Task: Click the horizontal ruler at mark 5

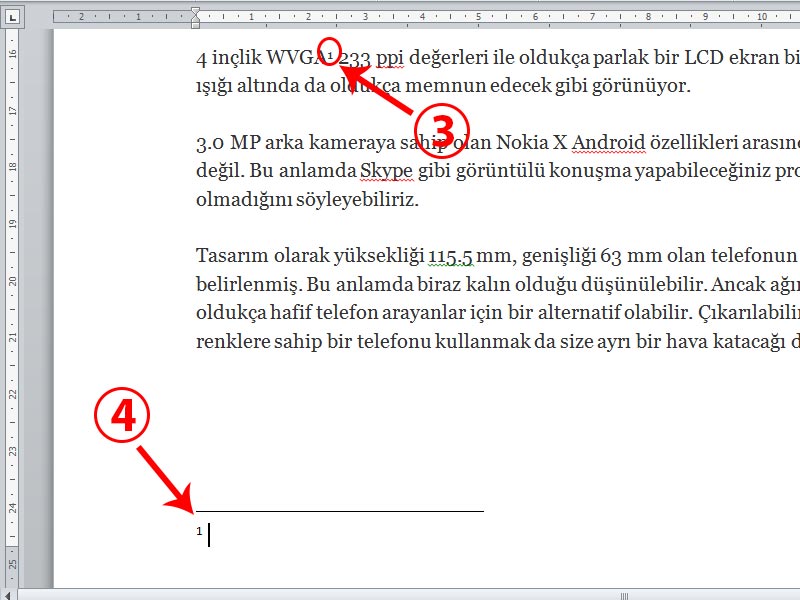Action: 478,16
